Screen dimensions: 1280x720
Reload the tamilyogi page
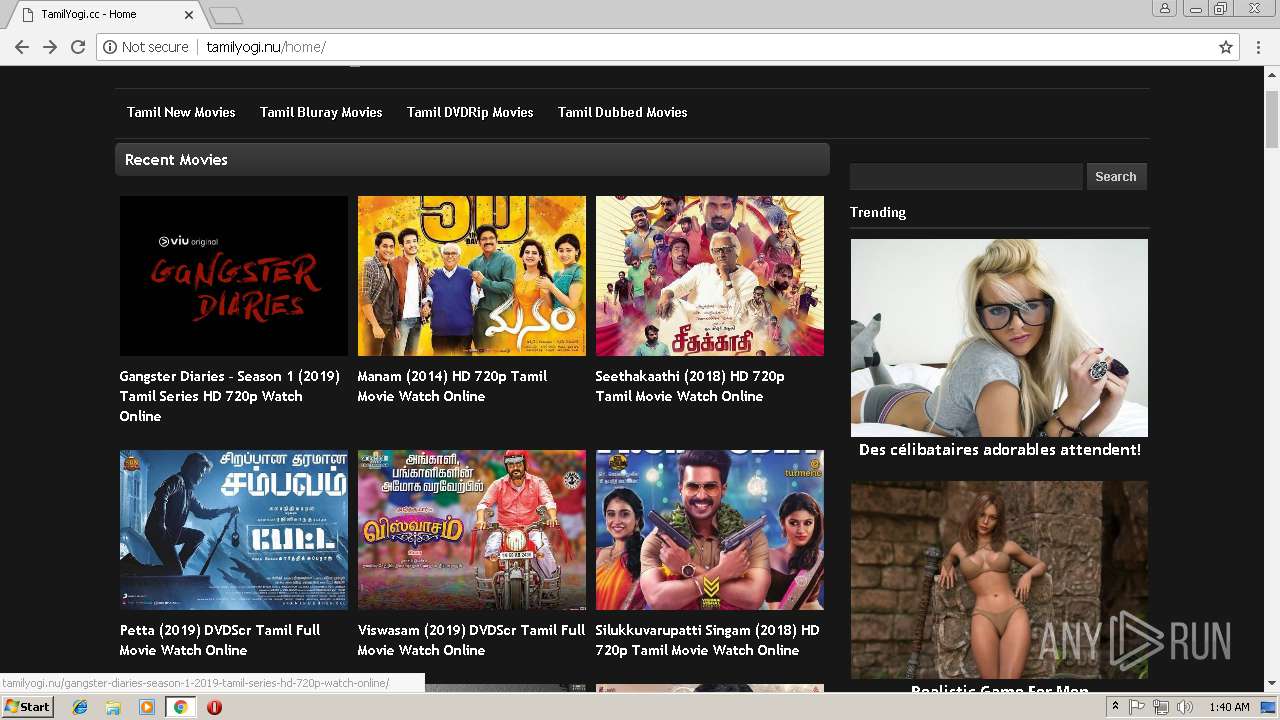[78, 47]
